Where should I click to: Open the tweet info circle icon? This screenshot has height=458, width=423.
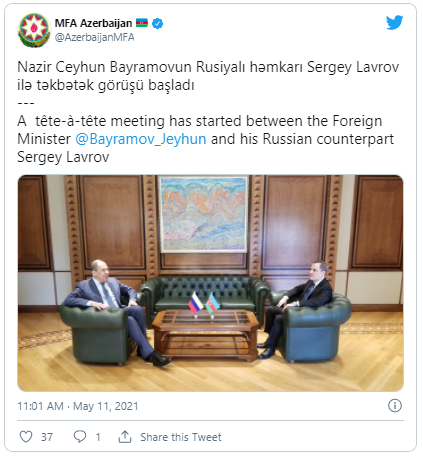[395, 406]
